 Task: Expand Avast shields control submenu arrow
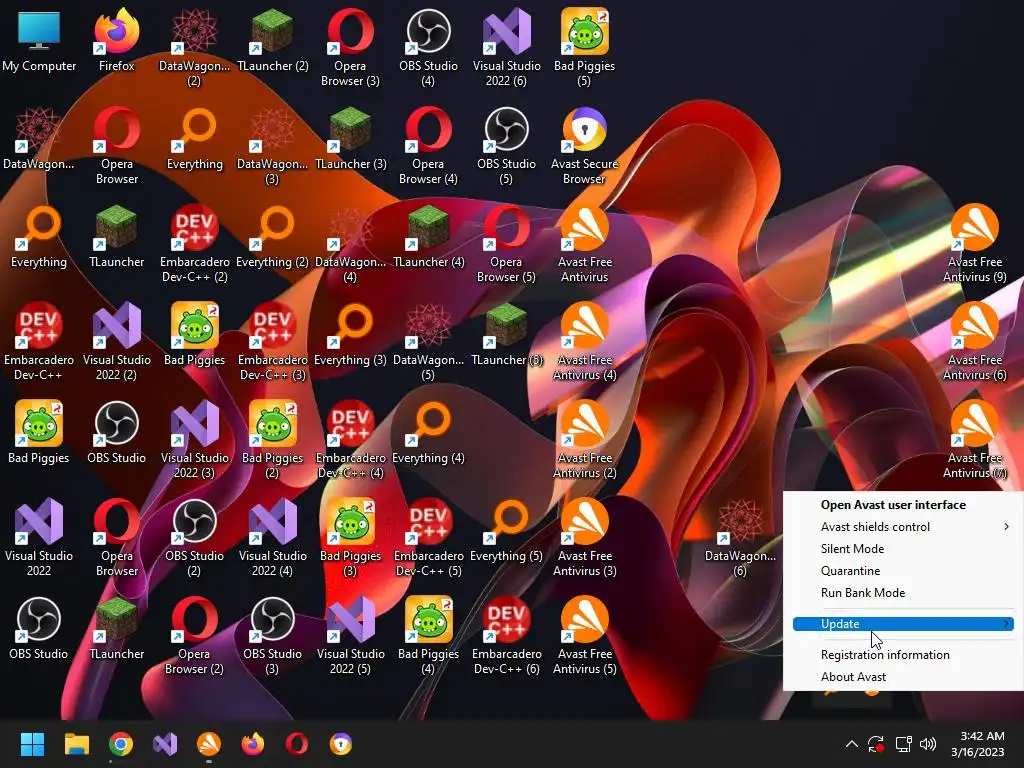point(1006,526)
